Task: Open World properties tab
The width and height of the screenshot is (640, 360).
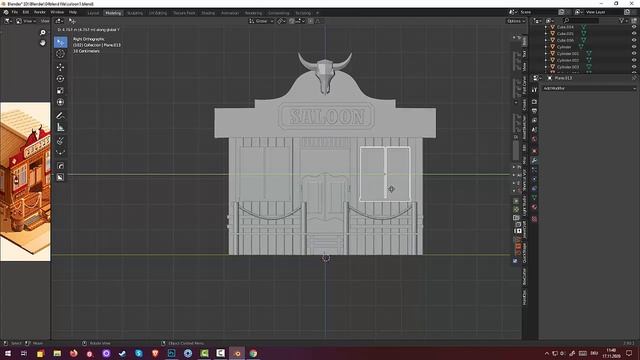Action: [x=534, y=139]
